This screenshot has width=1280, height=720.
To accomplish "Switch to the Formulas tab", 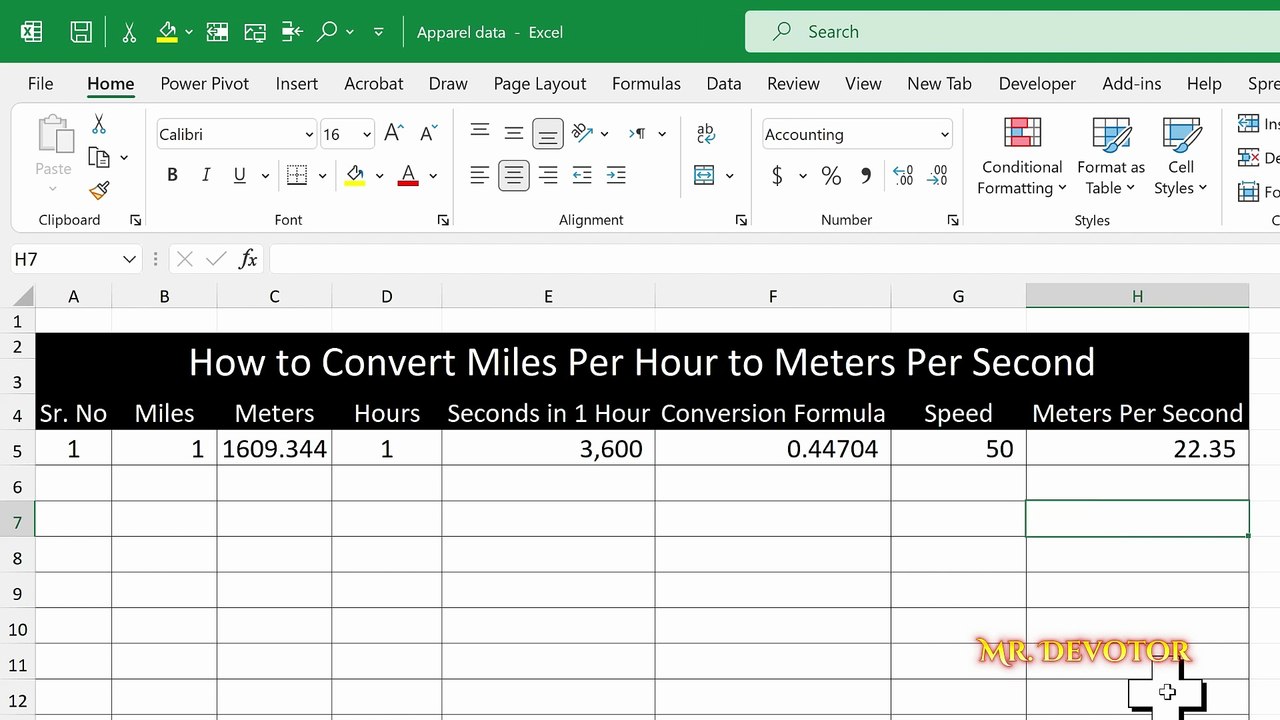I will [646, 84].
